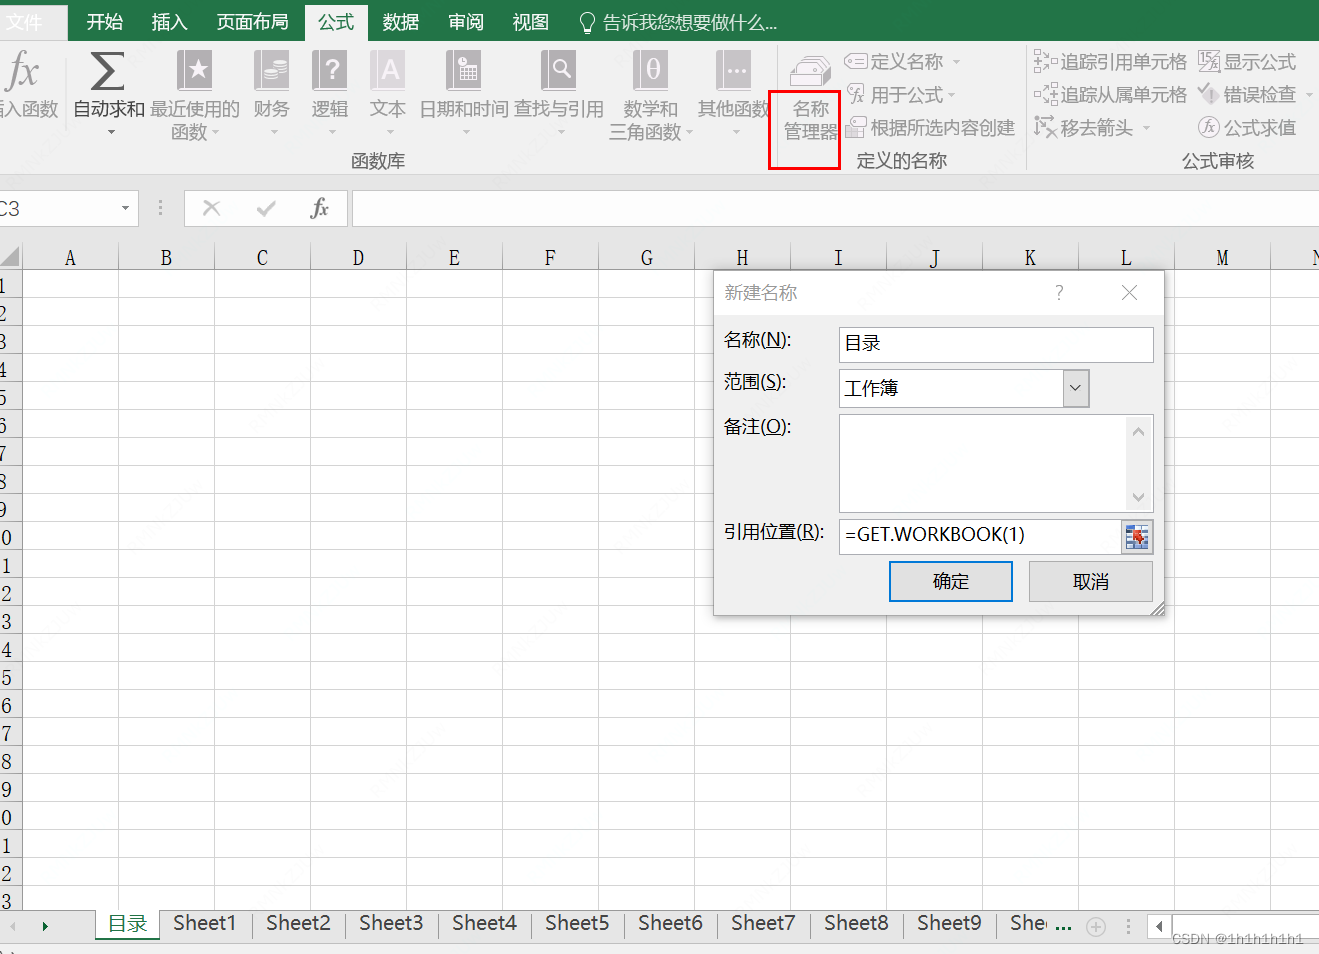This screenshot has width=1319, height=954.
Task: Open the Text functions icon
Action: click(x=388, y=71)
